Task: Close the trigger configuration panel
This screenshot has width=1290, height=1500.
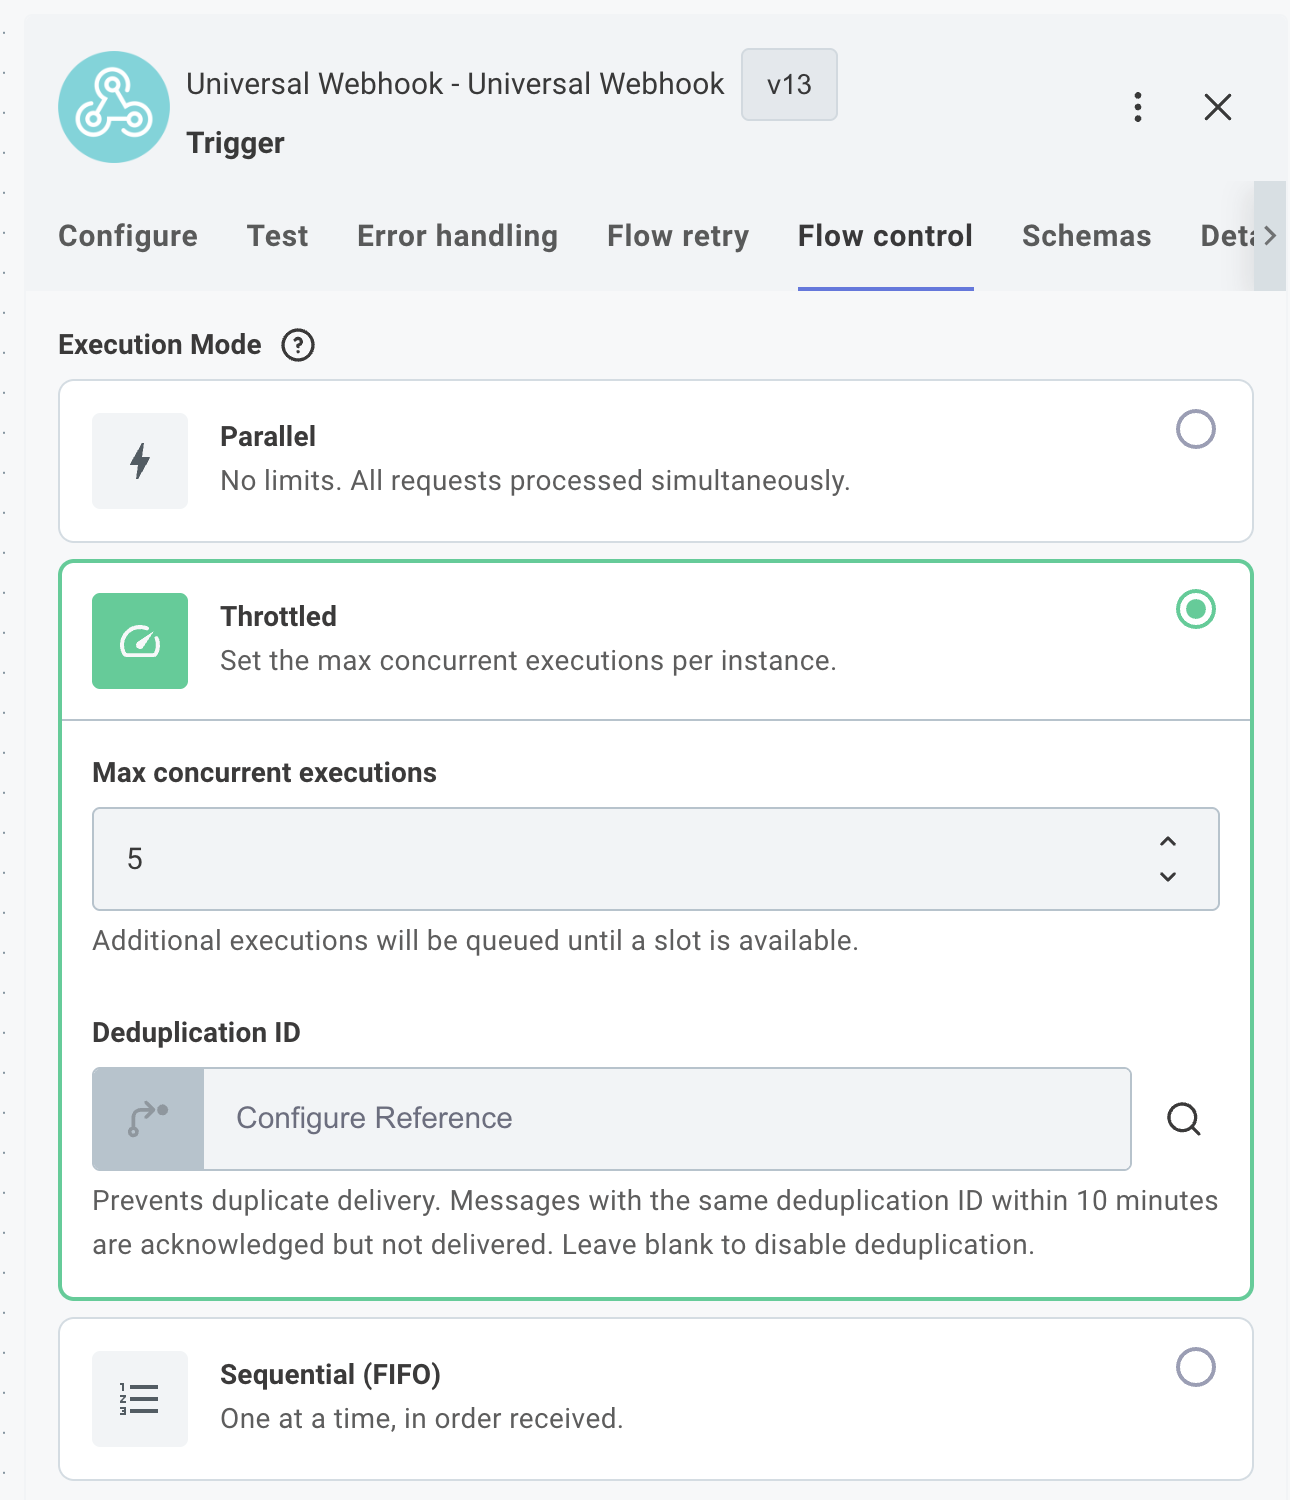Action: click(x=1217, y=107)
